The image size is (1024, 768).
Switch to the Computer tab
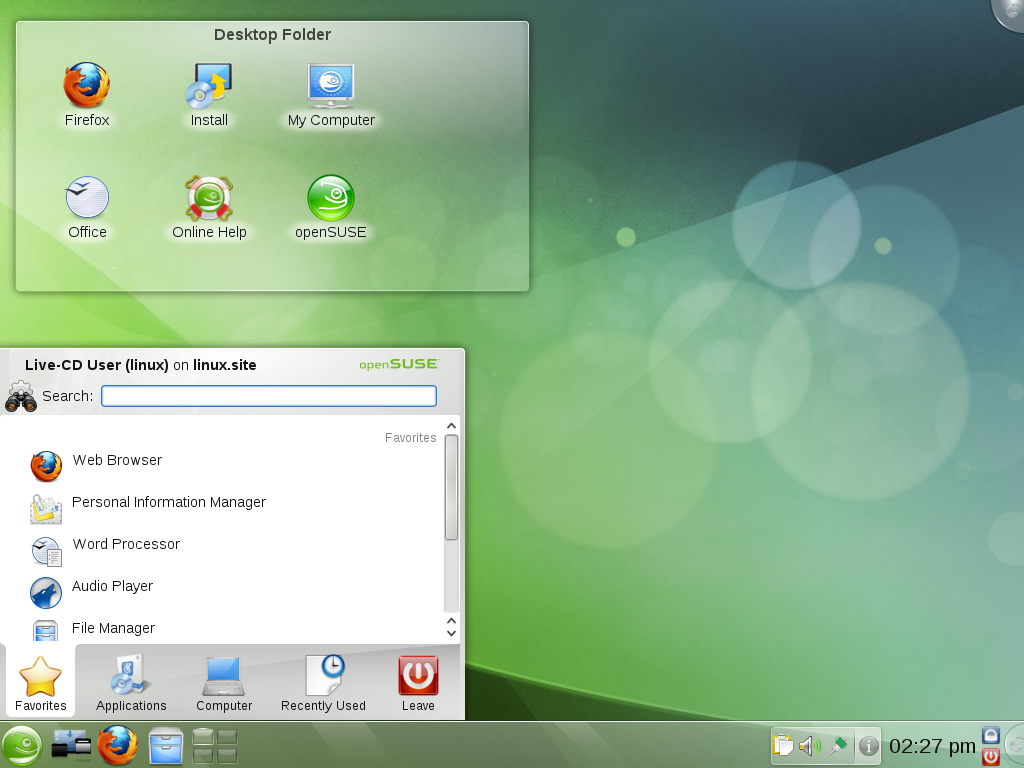tap(223, 683)
